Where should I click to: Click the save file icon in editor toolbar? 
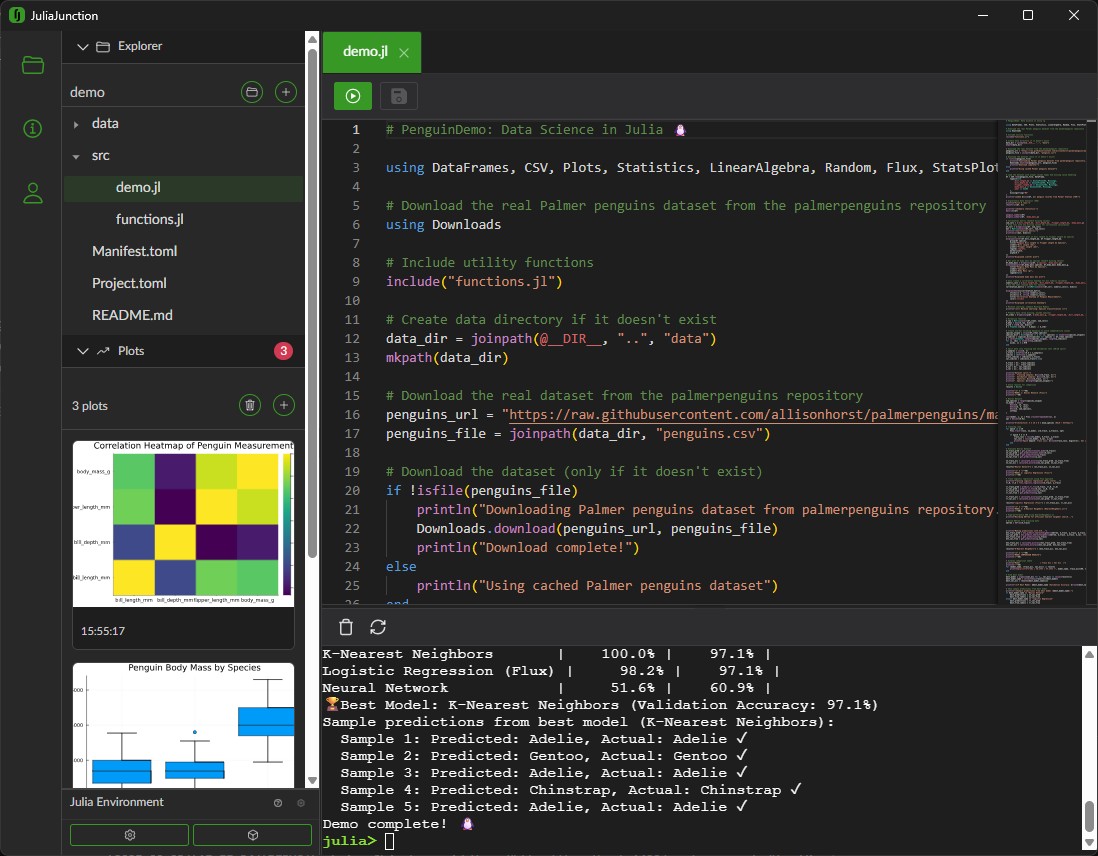pyautogui.click(x=398, y=96)
